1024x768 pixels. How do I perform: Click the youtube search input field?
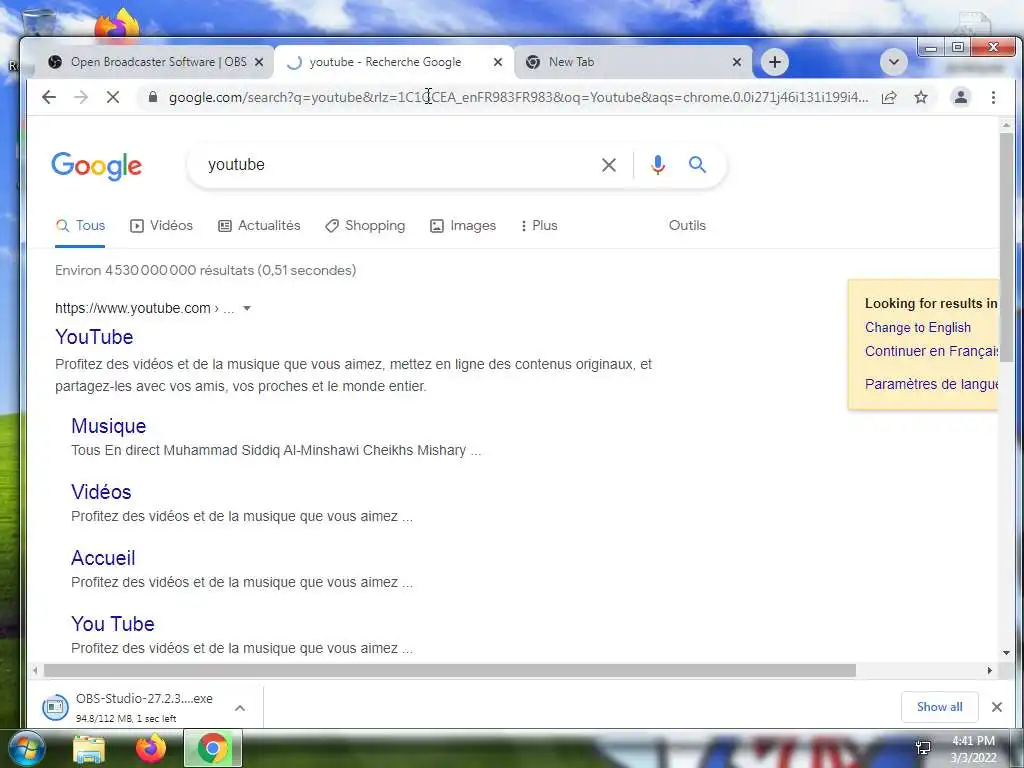click(398, 165)
